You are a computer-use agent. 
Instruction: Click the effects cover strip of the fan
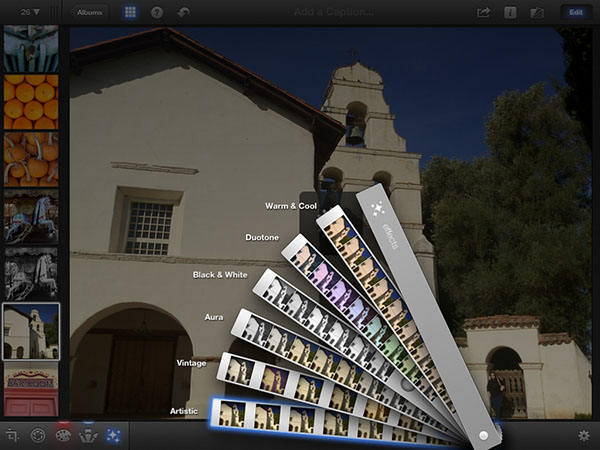tap(427, 315)
